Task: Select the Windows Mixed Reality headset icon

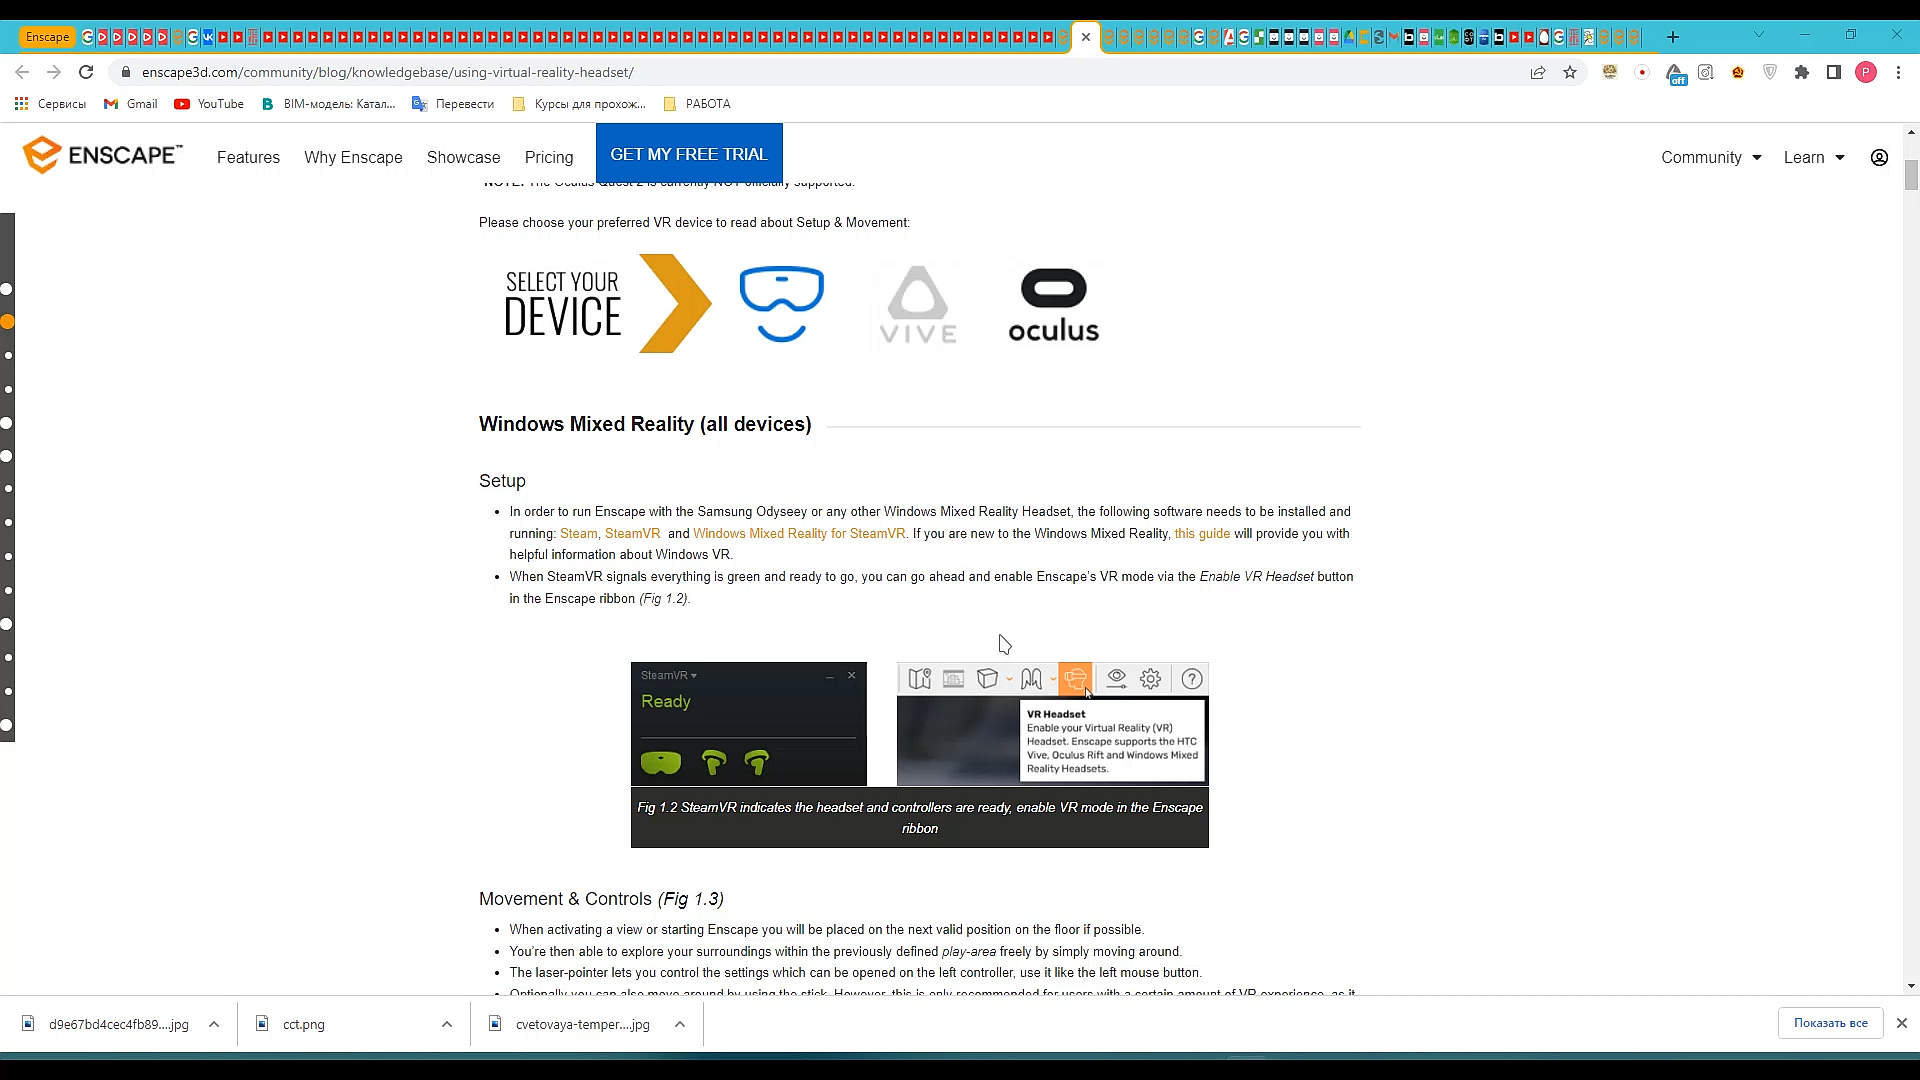Action: (x=781, y=304)
